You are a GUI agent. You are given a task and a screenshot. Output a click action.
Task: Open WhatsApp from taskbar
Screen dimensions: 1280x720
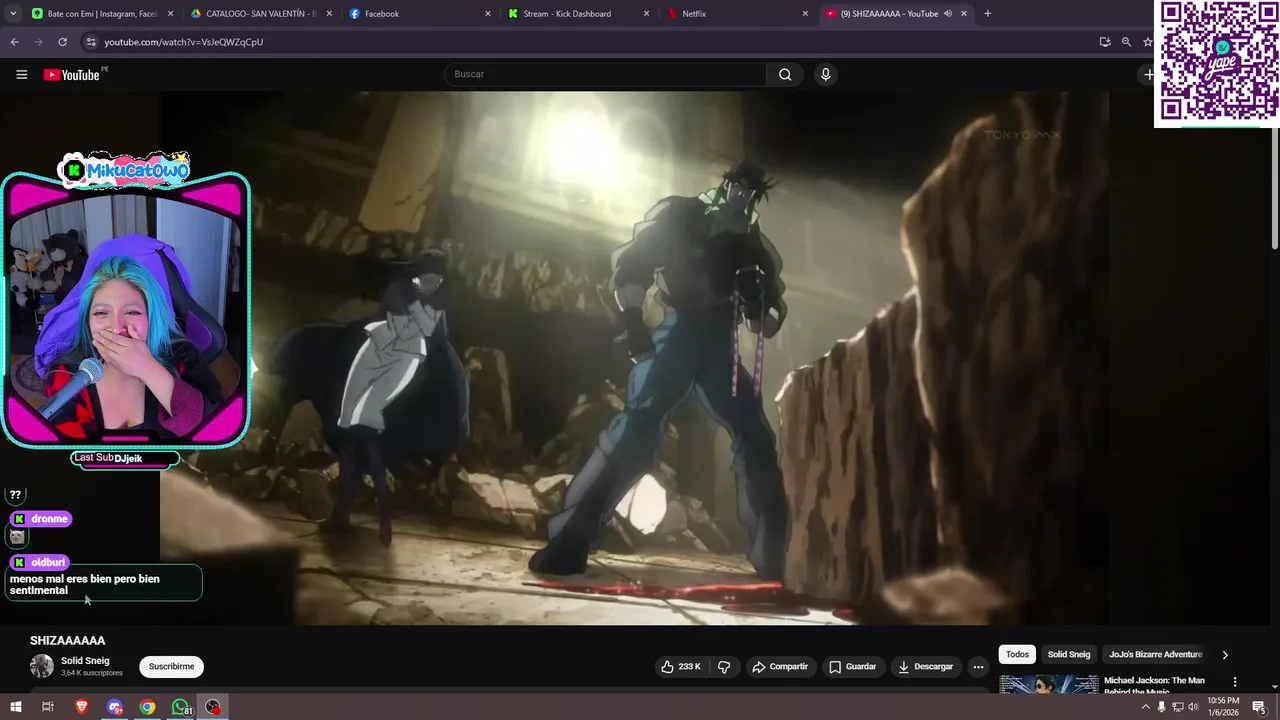coord(180,707)
